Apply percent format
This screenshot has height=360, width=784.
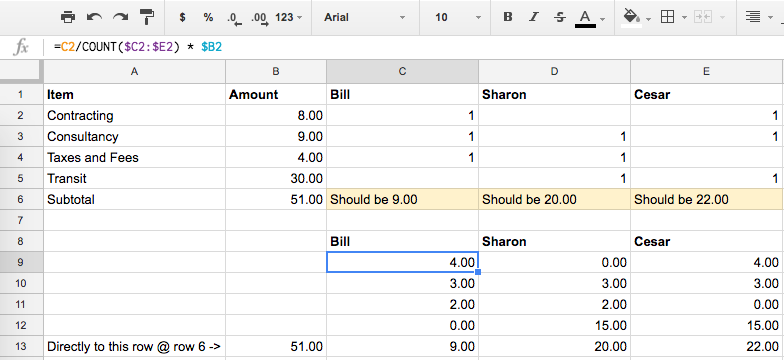pos(208,18)
